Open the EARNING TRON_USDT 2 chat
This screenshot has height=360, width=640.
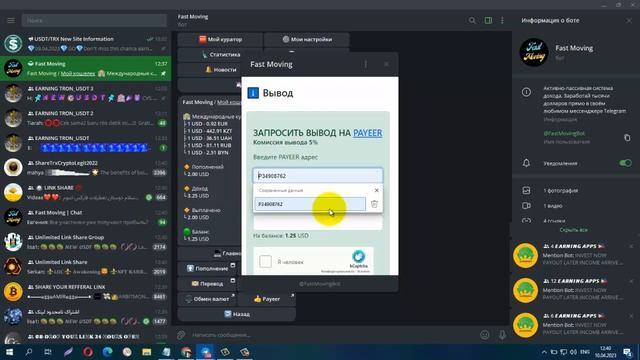[x=86, y=118]
